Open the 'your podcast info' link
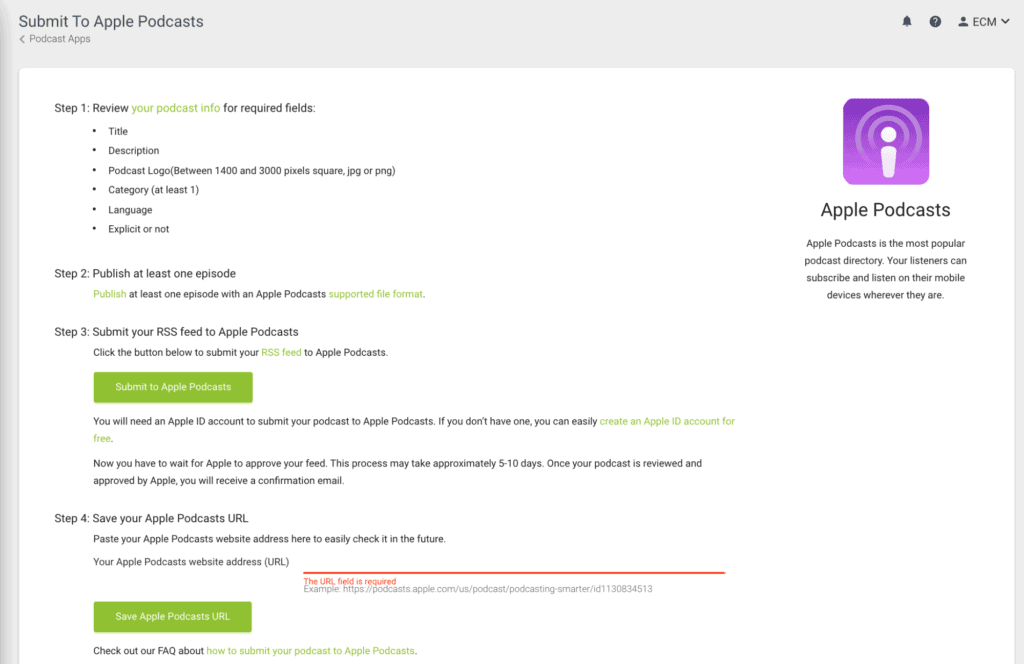 (x=176, y=108)
